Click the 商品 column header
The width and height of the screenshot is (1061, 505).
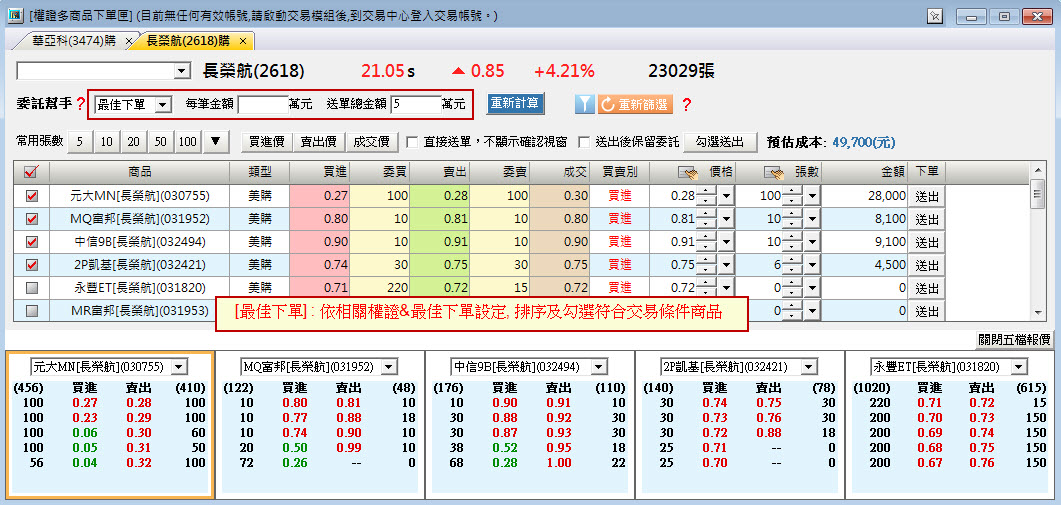point(139,172)
